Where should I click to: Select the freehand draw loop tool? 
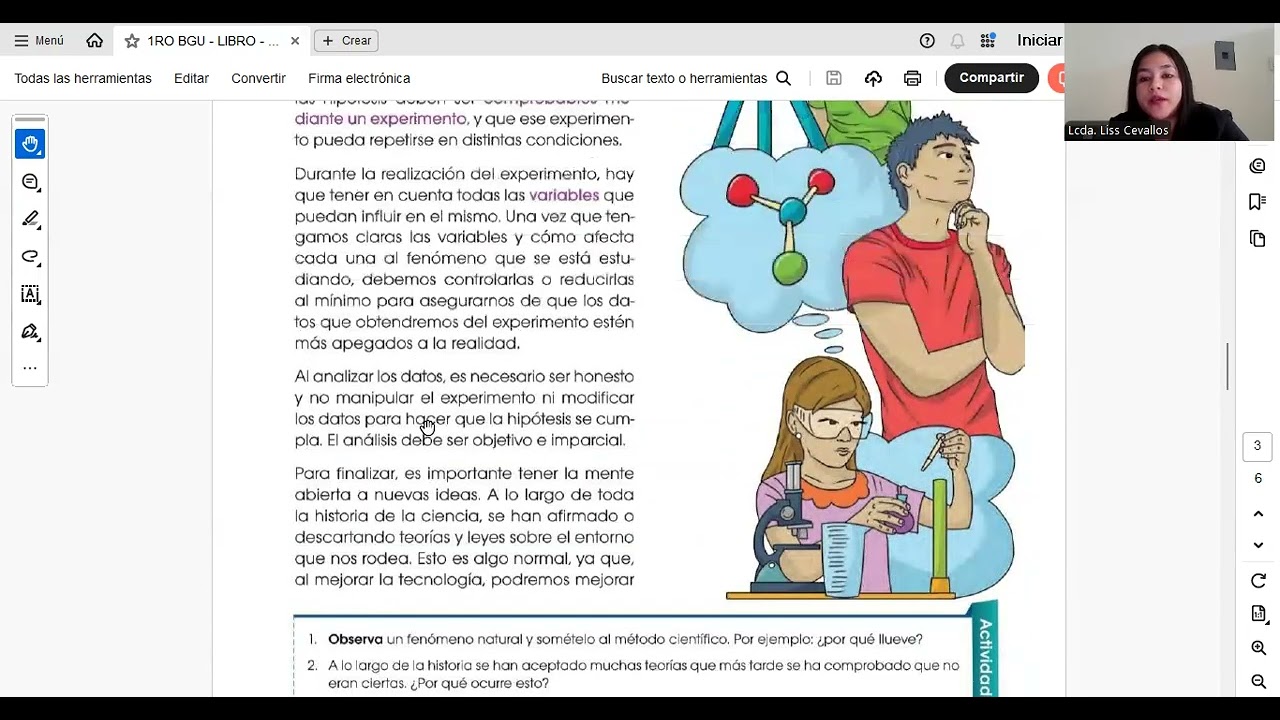(30, 257)
